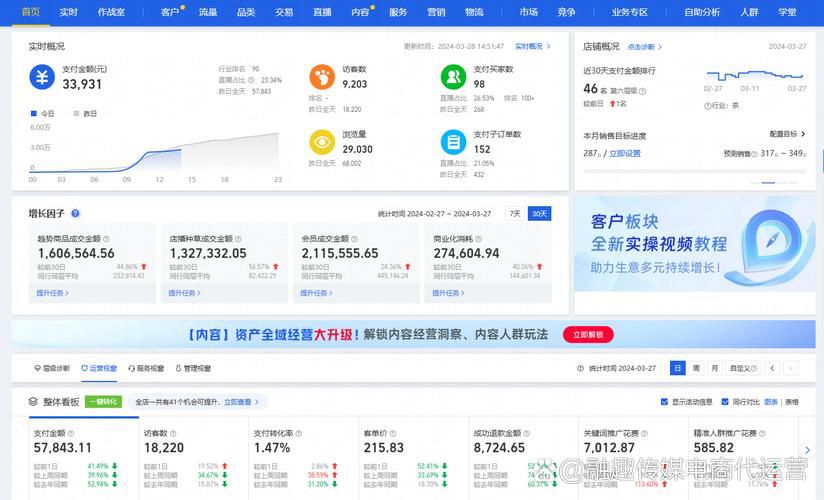
Task: Toggle the 同行对比 checkbox
Action: (x=725, y=402)
